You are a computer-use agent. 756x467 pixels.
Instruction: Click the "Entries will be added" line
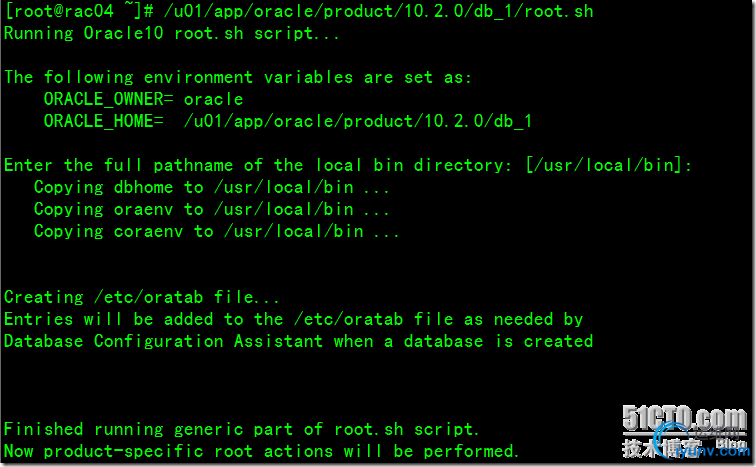[x=293, y=319]
